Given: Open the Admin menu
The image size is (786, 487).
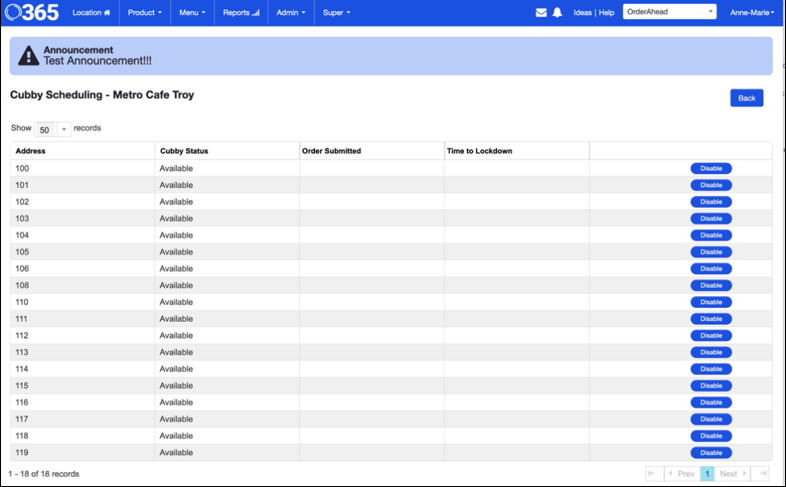Looking at the screenshot, I should tap(289, 13).
